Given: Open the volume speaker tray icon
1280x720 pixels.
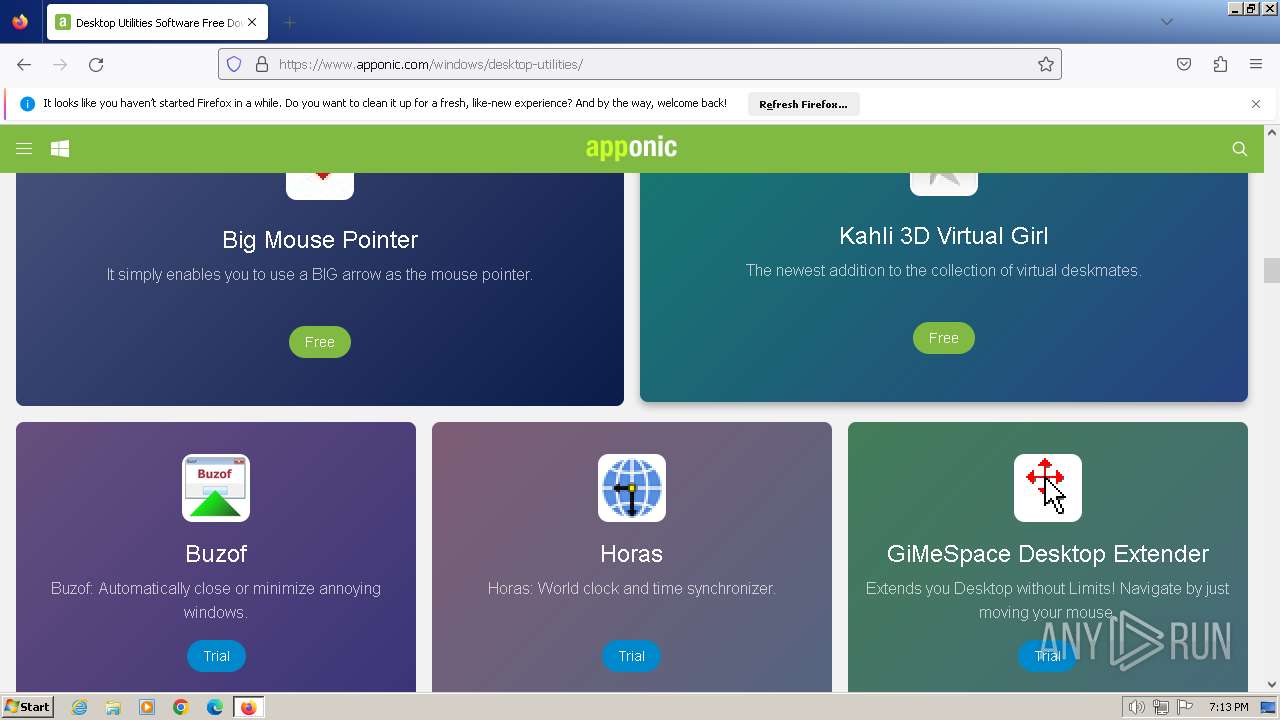Looking at the screenshot, I should (1137, 707).
